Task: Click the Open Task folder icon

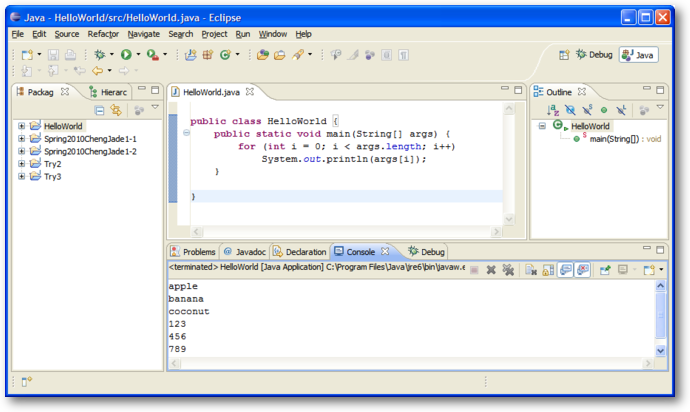Action: coord(279,55)
